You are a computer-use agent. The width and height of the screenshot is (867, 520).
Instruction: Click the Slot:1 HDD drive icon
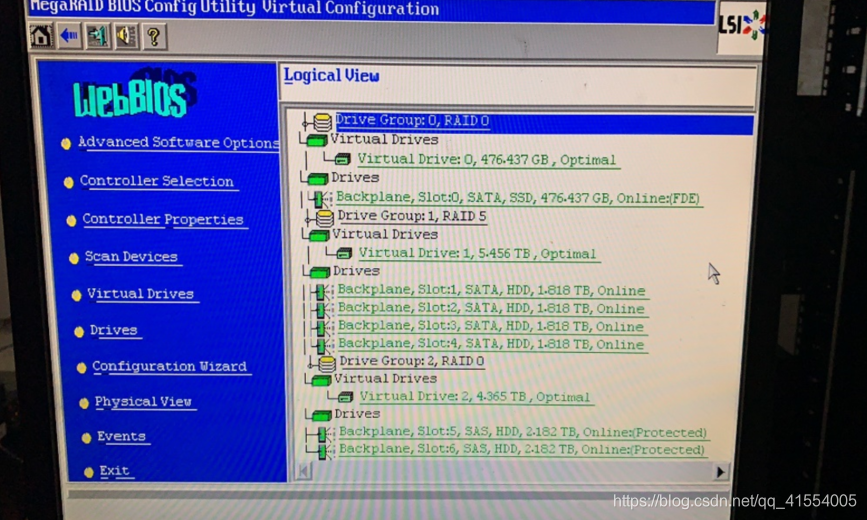[x=322, y=292]
